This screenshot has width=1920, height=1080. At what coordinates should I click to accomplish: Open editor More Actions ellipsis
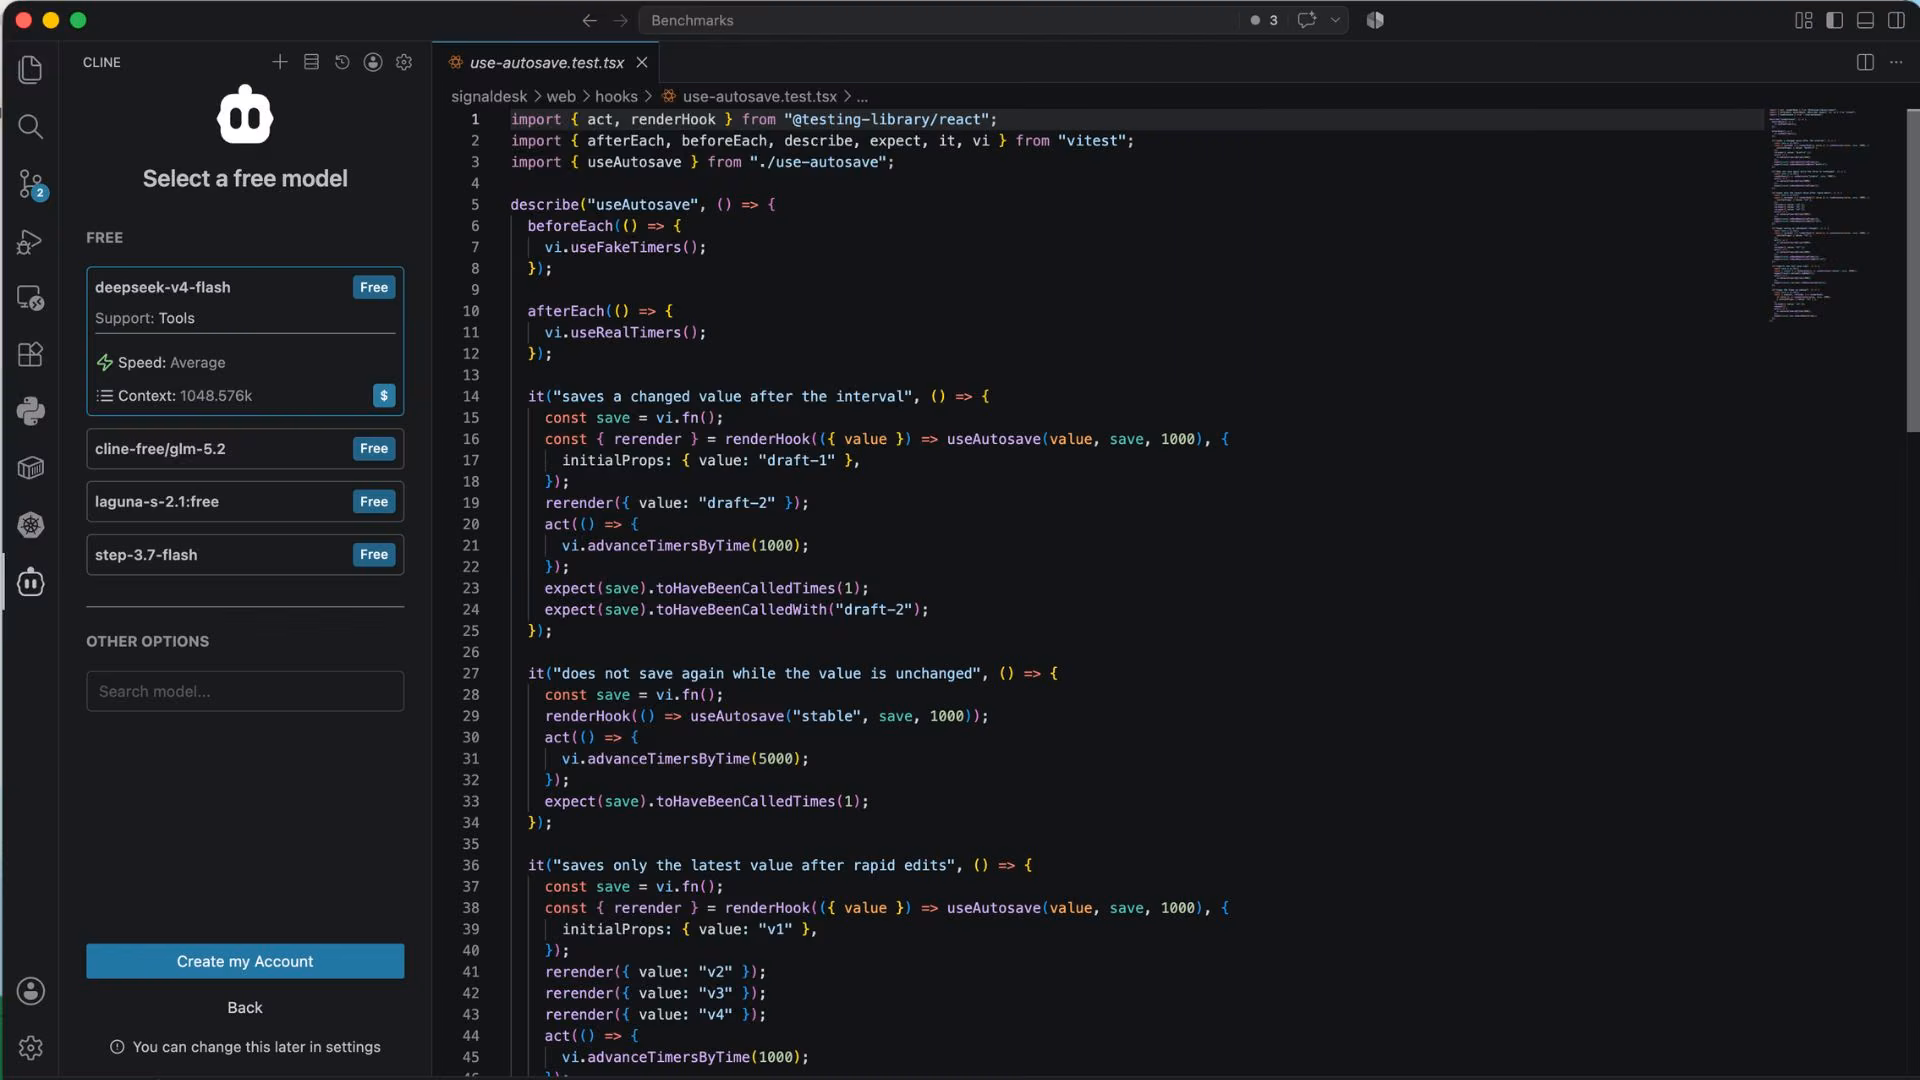click(x=1896, y=62)
